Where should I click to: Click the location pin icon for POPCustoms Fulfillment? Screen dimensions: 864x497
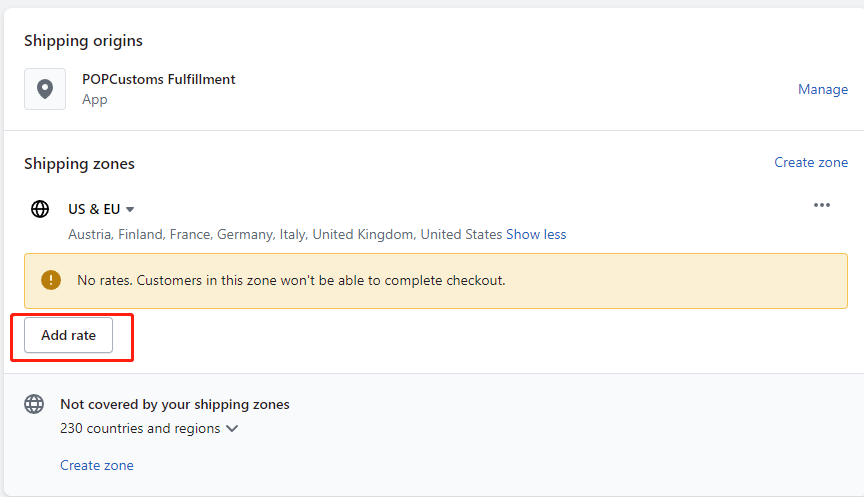coord(45,89)
